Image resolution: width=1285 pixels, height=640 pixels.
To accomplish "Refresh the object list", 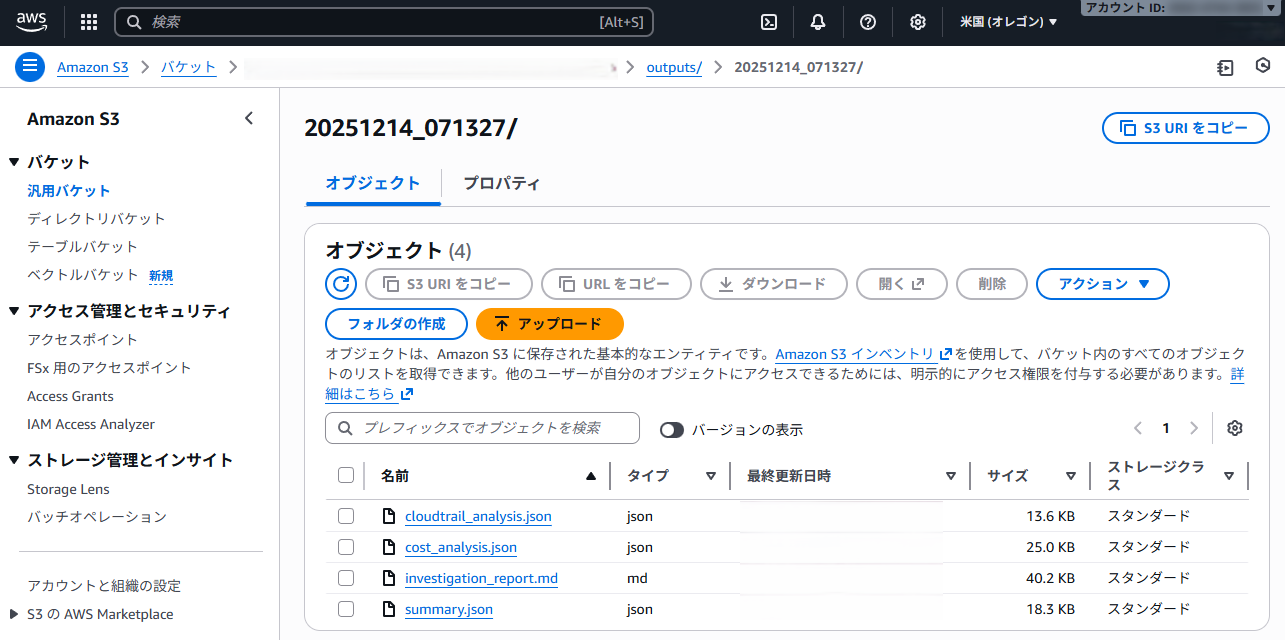I will (x=341, y=283).
